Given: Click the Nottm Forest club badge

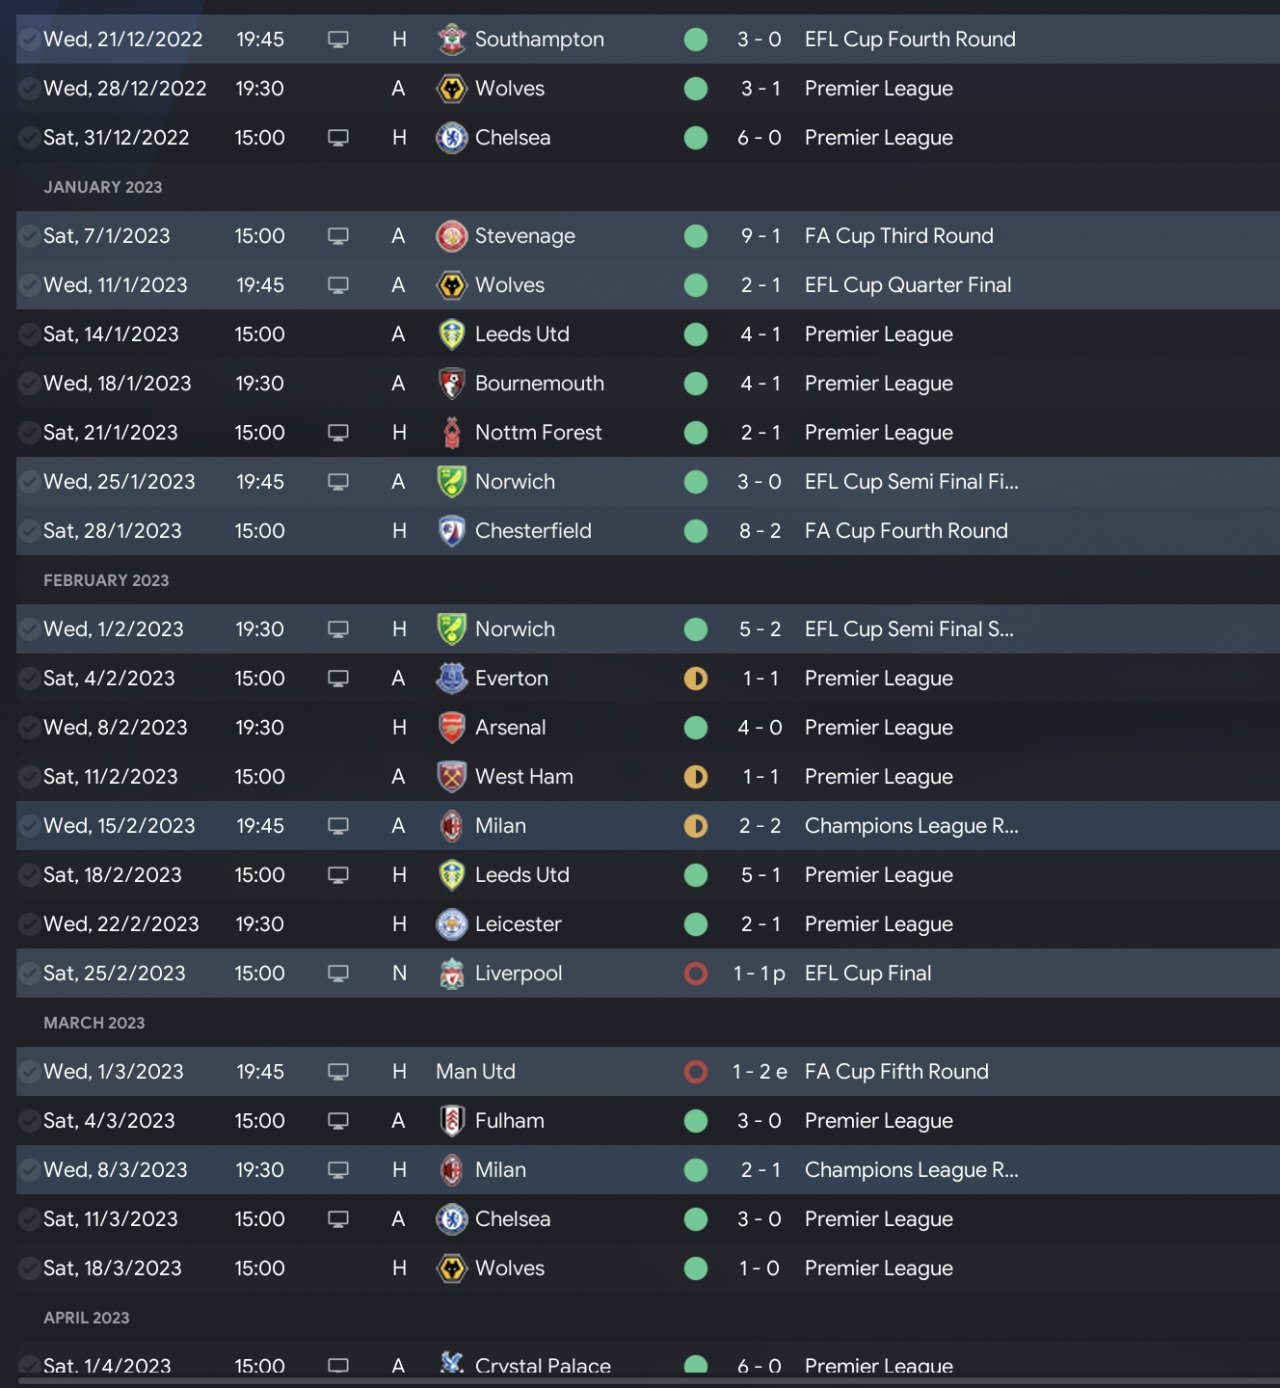Looking at the screenshot, I should (452, 433).
